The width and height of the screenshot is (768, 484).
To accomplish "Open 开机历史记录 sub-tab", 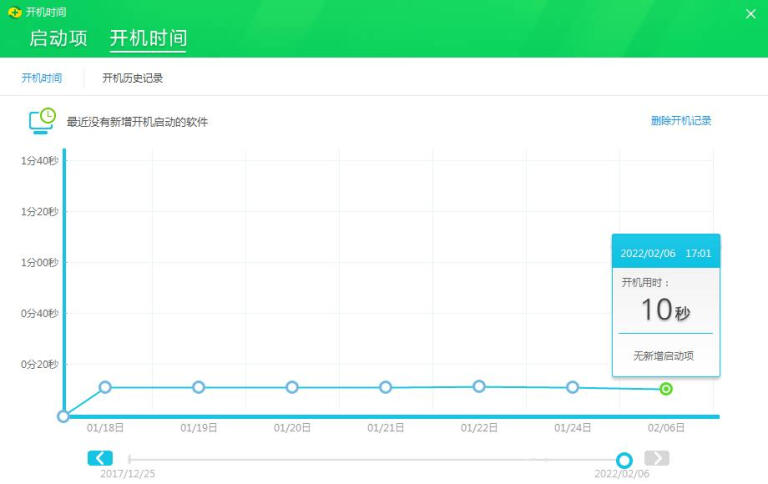I will pyautogui.click(x=132, y=77).
